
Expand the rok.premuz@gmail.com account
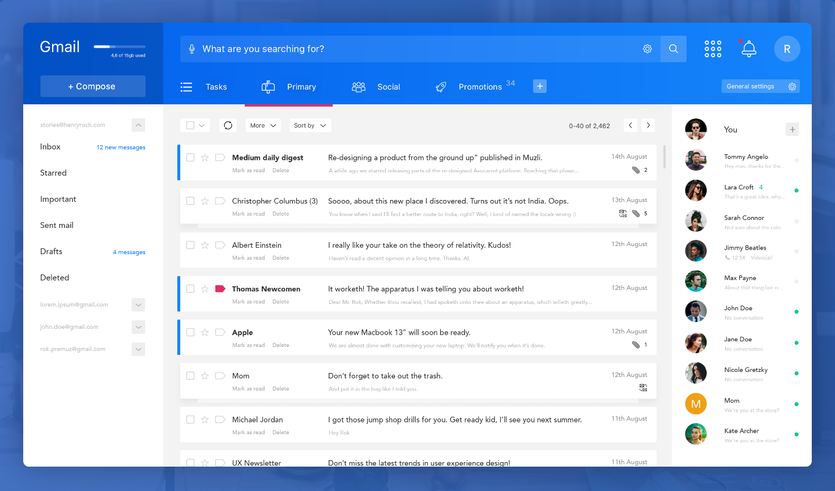pyautogui.click(x=138, y=349)
